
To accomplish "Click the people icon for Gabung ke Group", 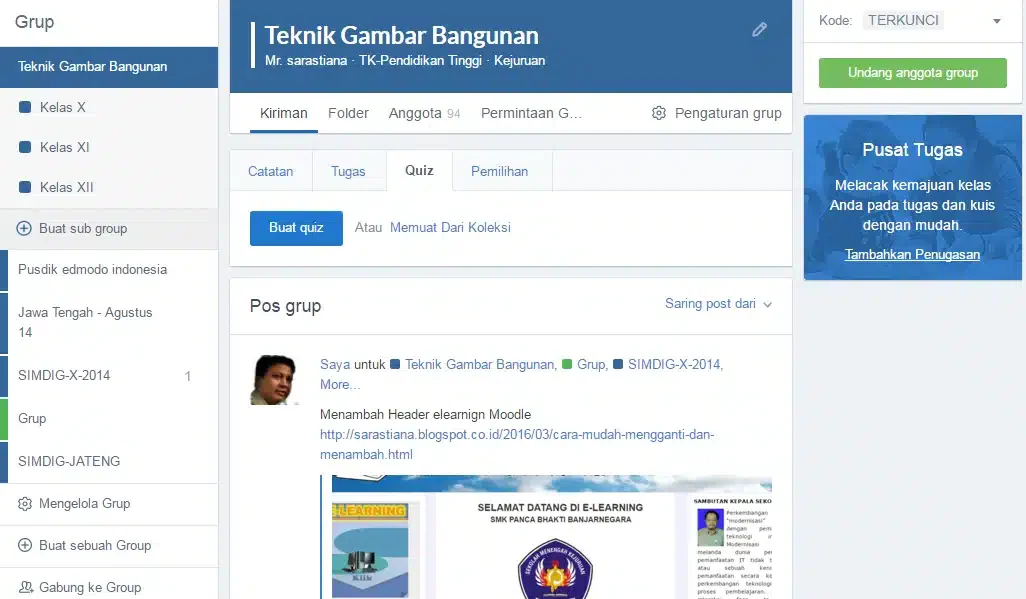I will pyautogui.click(x=26, y=587).
